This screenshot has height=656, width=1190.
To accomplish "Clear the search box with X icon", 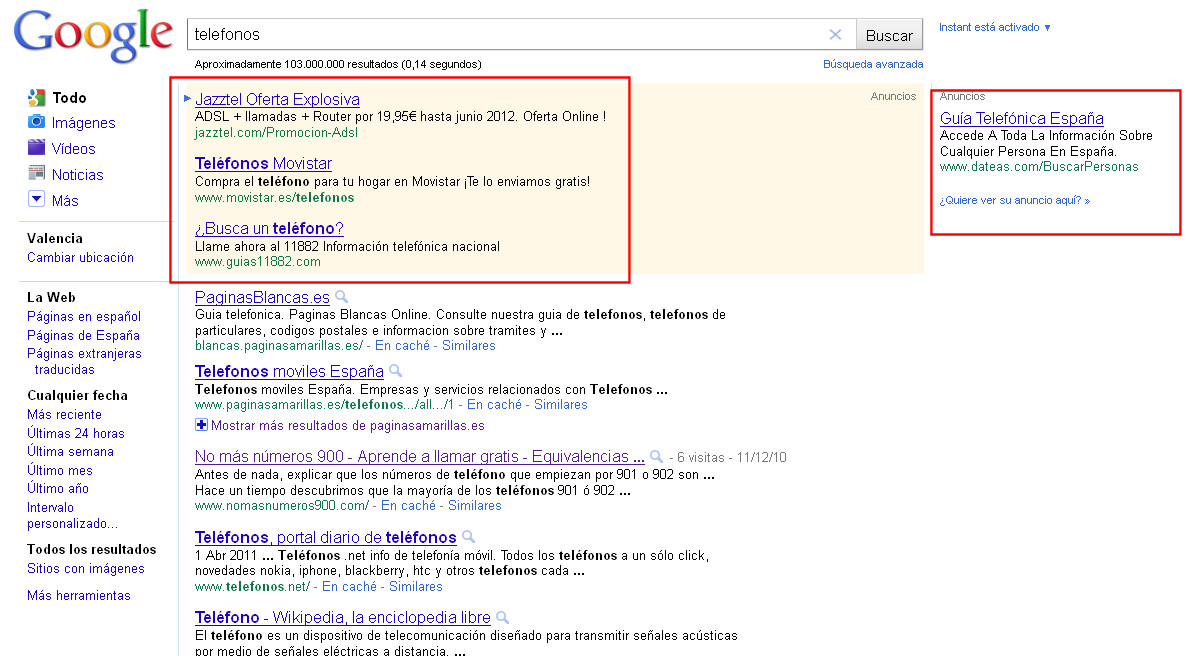I will tap(835, 35).
